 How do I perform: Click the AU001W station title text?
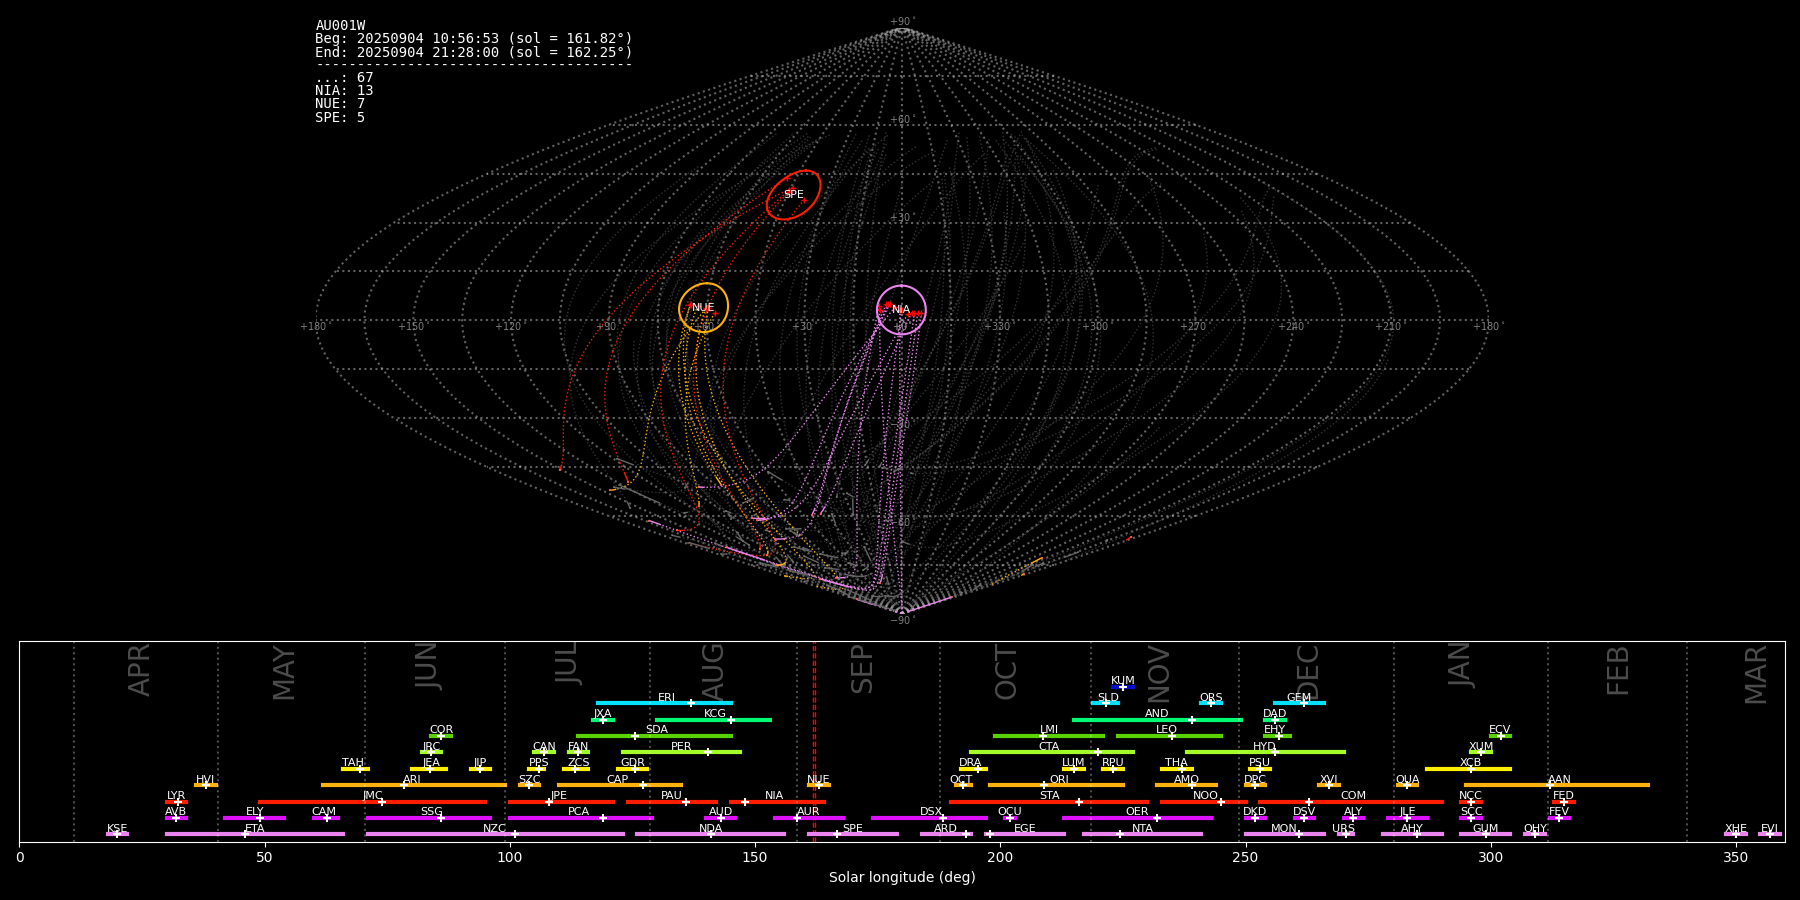point(340,26)
